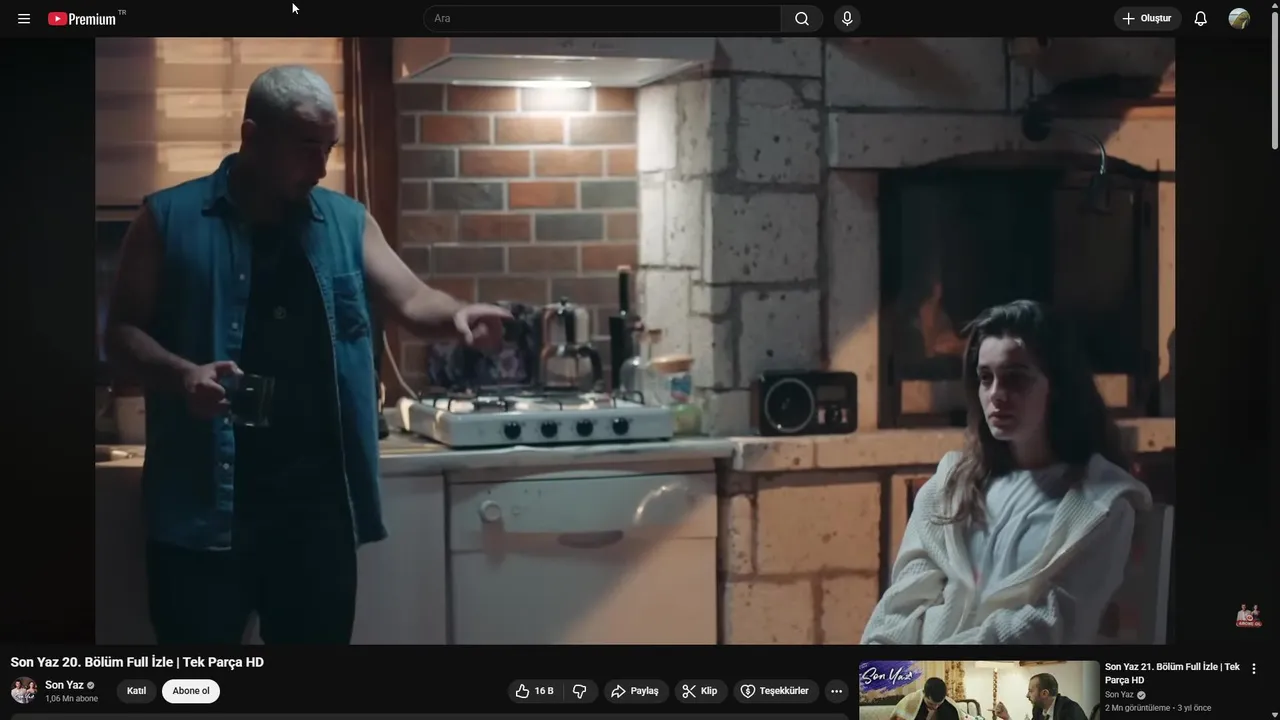Open the Oluştur create button

point(1147,19)
